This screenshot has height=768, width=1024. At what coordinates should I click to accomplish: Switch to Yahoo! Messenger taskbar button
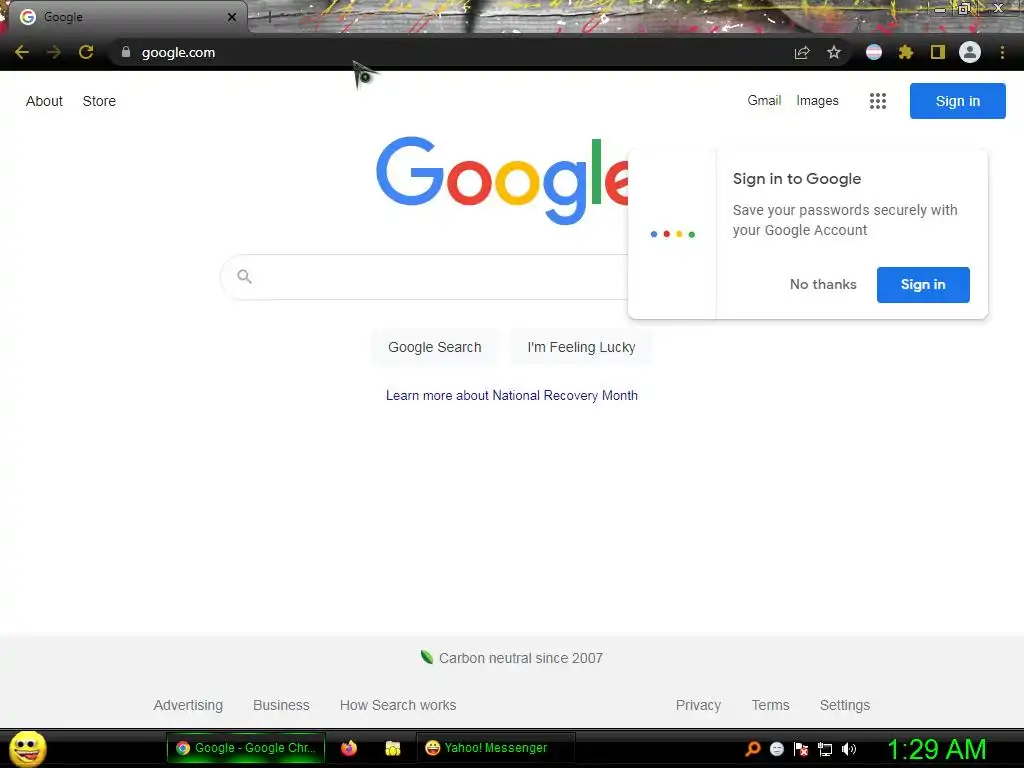click(495, 748)
